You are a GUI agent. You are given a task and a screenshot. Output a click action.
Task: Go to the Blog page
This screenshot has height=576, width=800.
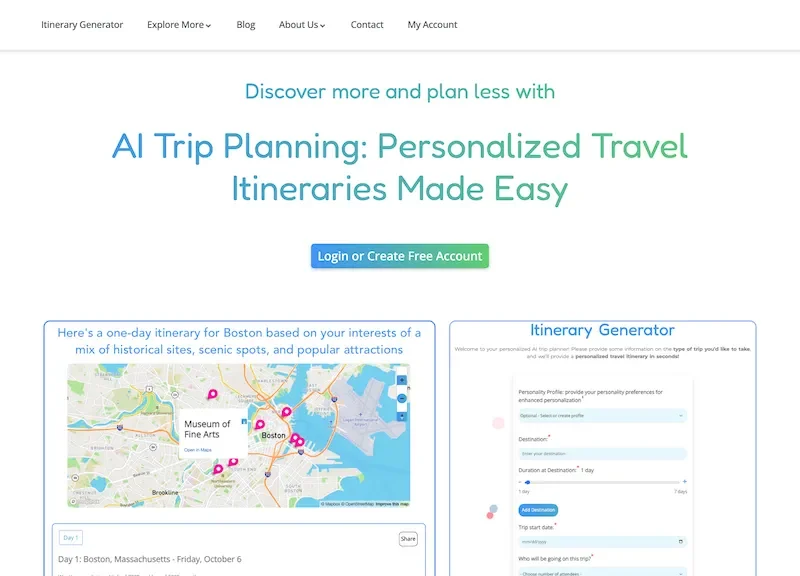(x=246, y=25)
